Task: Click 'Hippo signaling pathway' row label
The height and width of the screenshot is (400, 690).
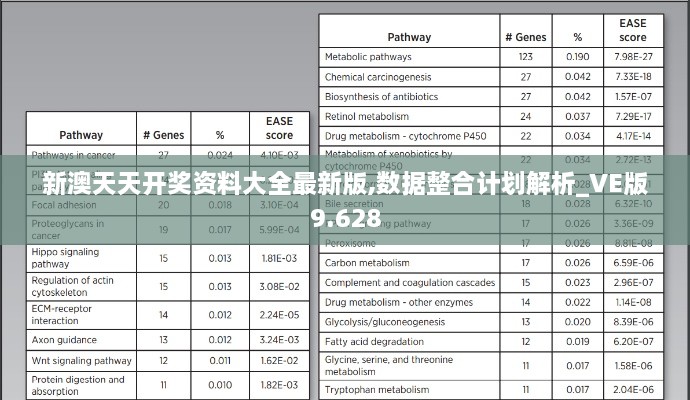Action: coord(65,258)
